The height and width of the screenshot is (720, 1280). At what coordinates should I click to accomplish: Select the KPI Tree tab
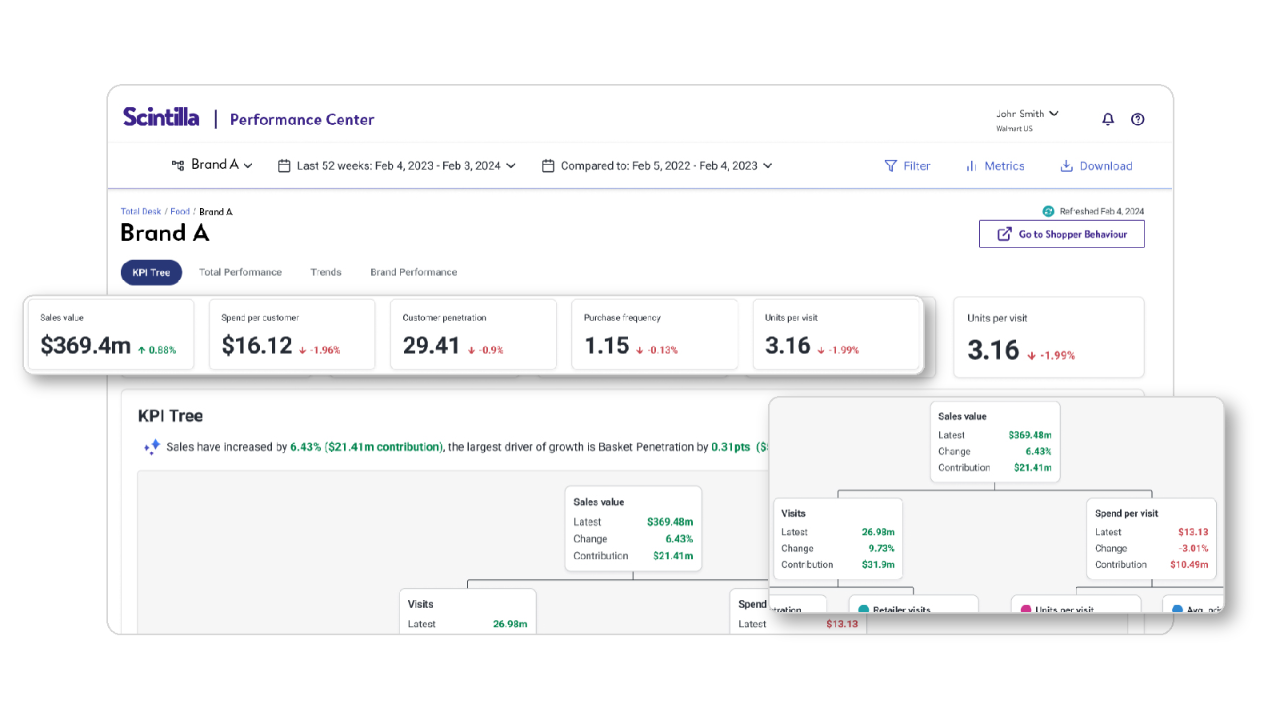pyautogui.click(x=151, y=272)
